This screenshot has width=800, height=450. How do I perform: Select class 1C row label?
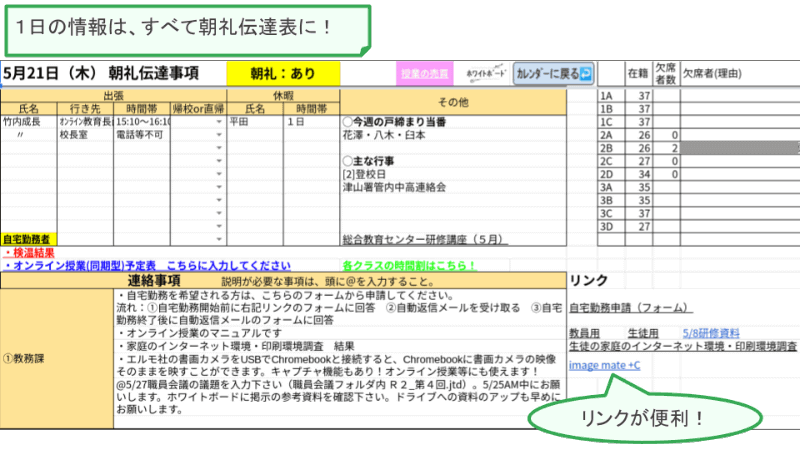tap(611, 122)
